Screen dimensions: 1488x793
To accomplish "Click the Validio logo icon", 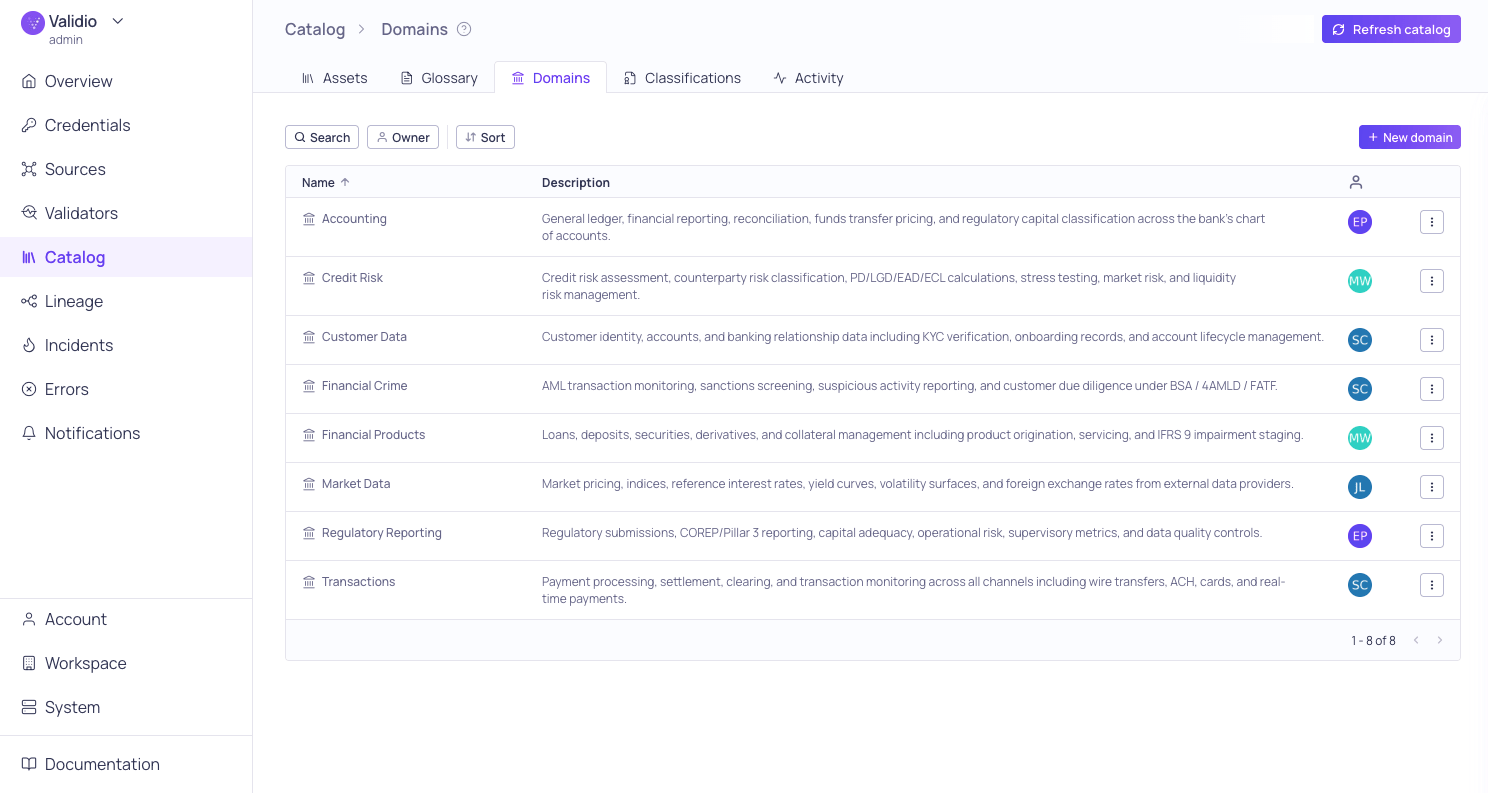I will pos(33,23).
